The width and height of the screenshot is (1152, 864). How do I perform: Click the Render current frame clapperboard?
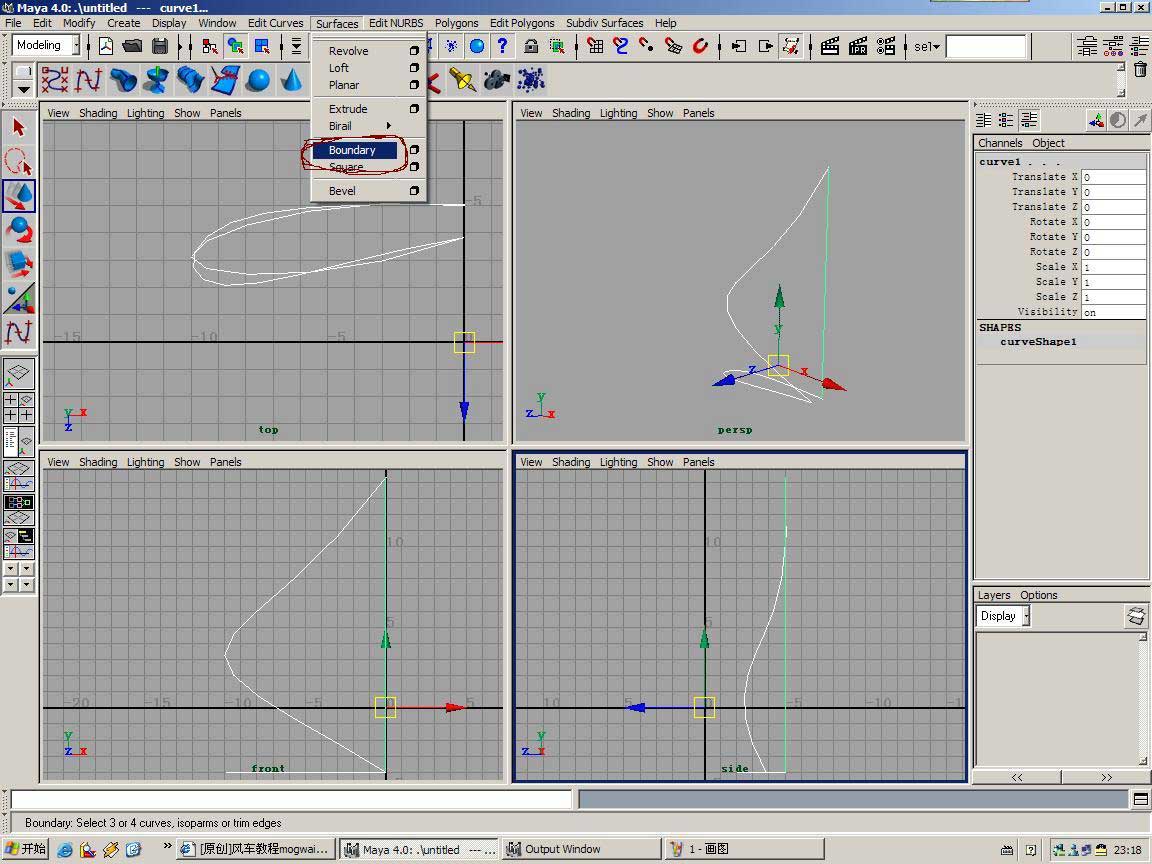[829, 46]
